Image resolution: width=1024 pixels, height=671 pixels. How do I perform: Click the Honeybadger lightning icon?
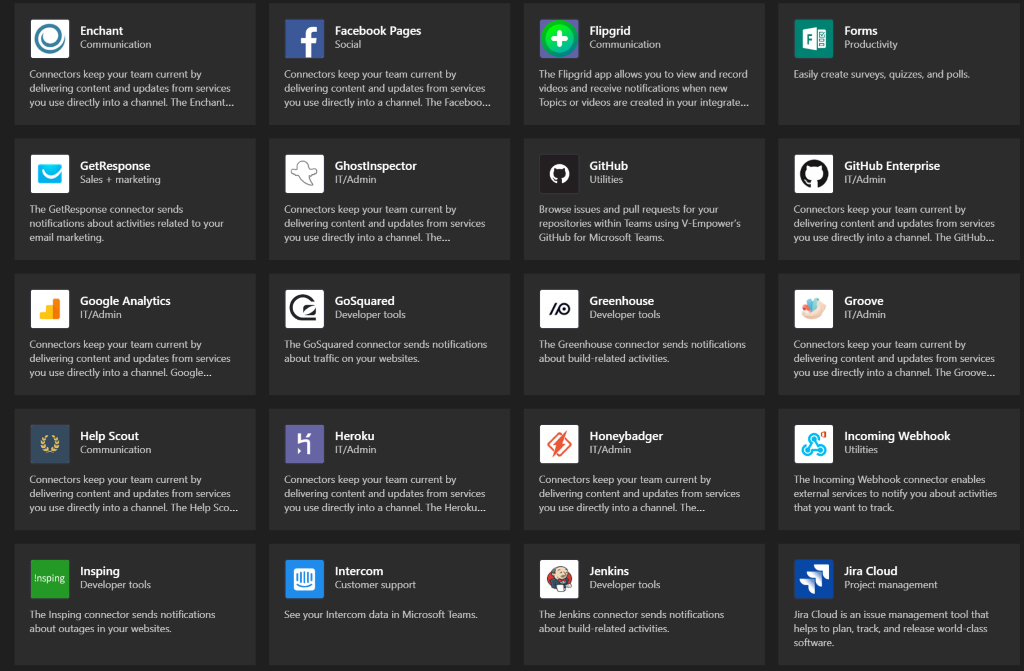(559, 444)
